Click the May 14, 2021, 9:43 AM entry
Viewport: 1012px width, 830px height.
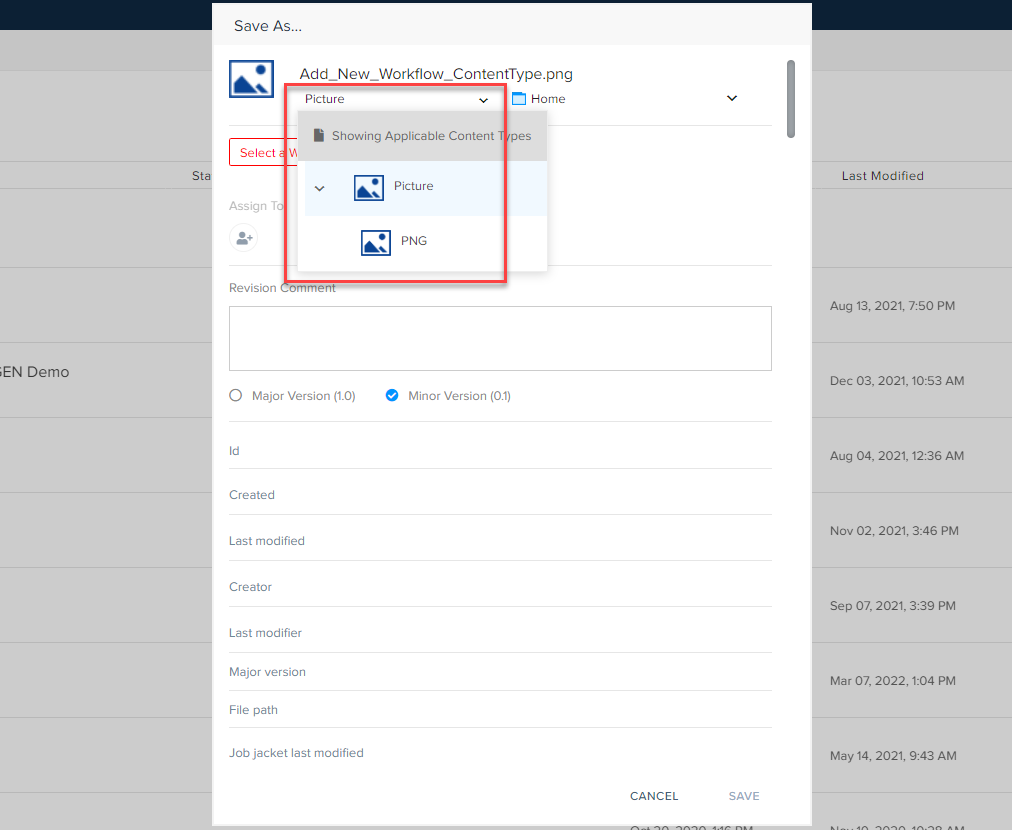point(893,755)
